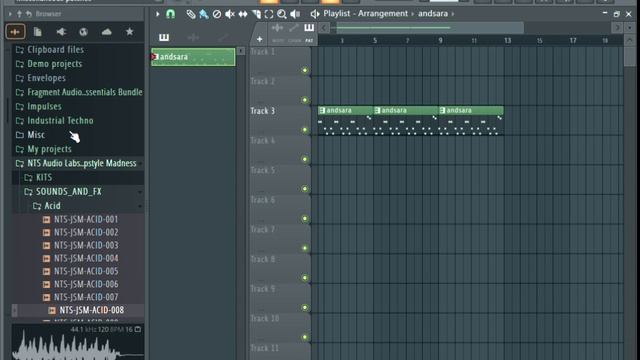The width and height of the screenshot is (640, 360).
Task: Mute Track 6 with its green toggle
Action: click(305, 219)
